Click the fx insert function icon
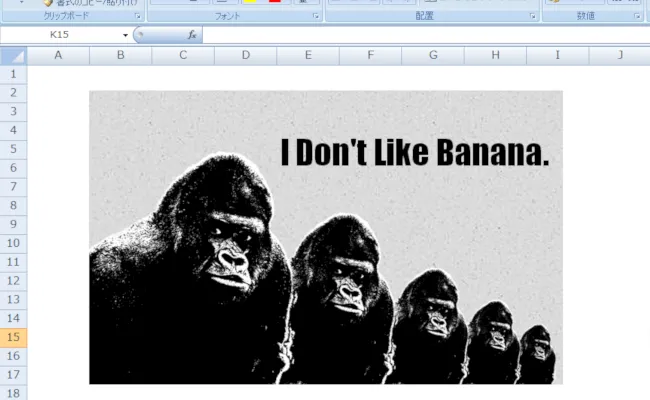The image size is (650, 400). click(x=191, y=35)
